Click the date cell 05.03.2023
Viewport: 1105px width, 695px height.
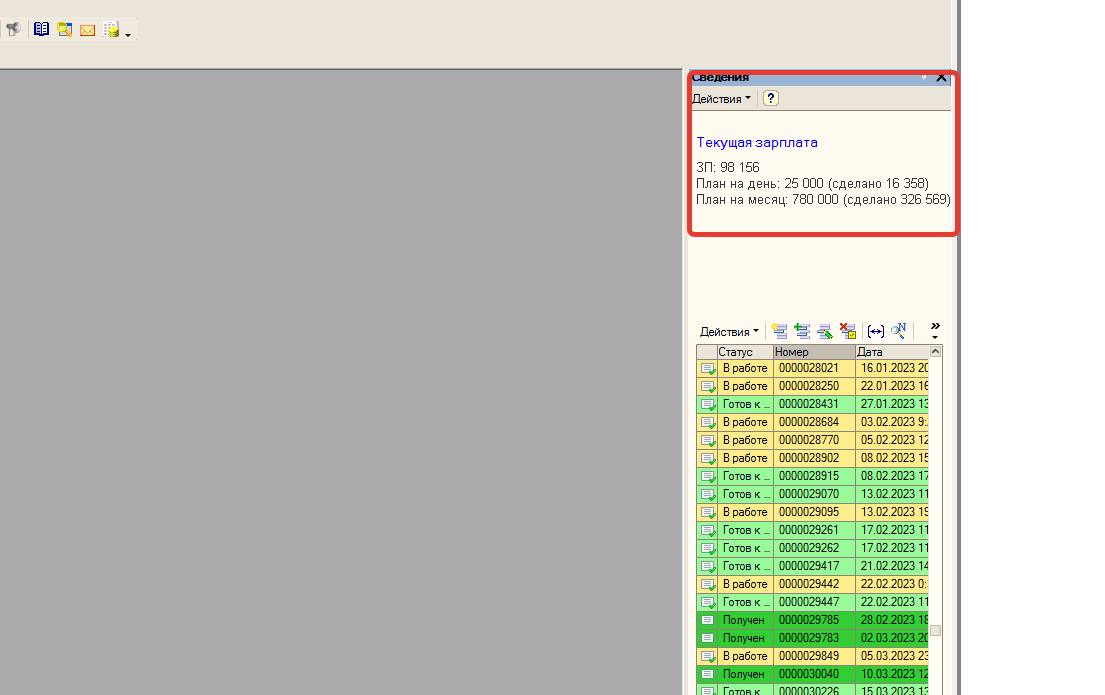(892, 656)
